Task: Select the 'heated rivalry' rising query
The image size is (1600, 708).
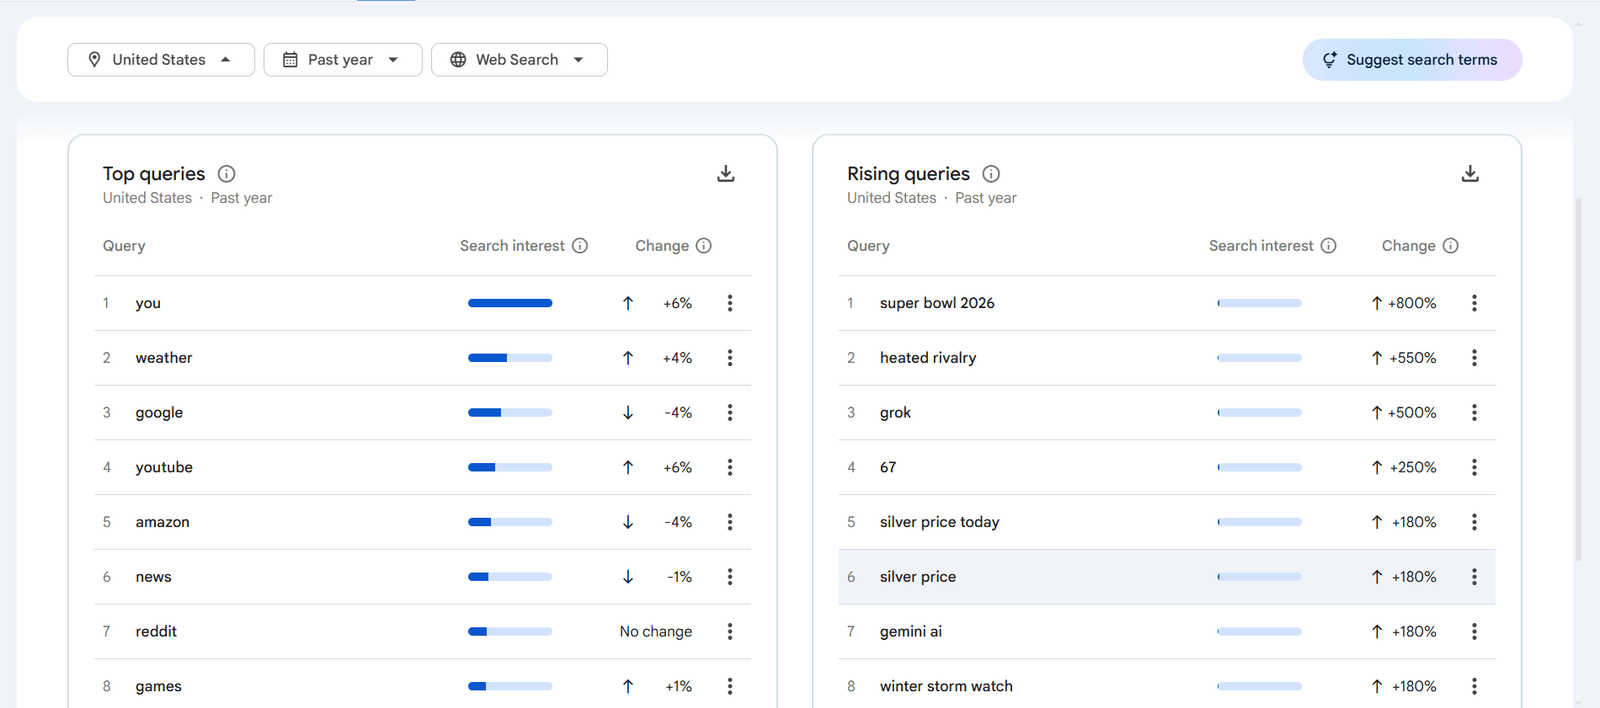Action: tap(928, 358)
